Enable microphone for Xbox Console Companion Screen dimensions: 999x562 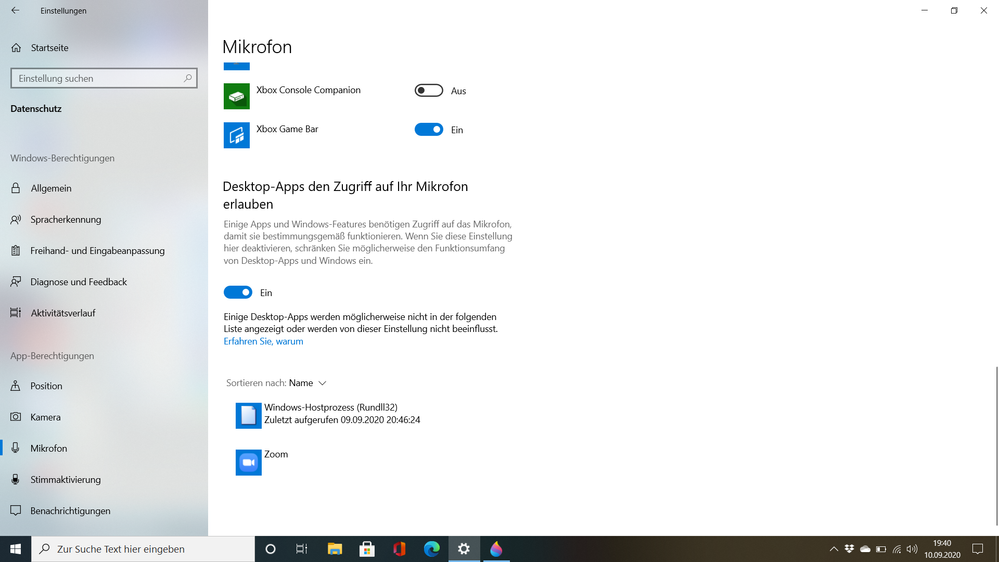[x=429, y=91]
